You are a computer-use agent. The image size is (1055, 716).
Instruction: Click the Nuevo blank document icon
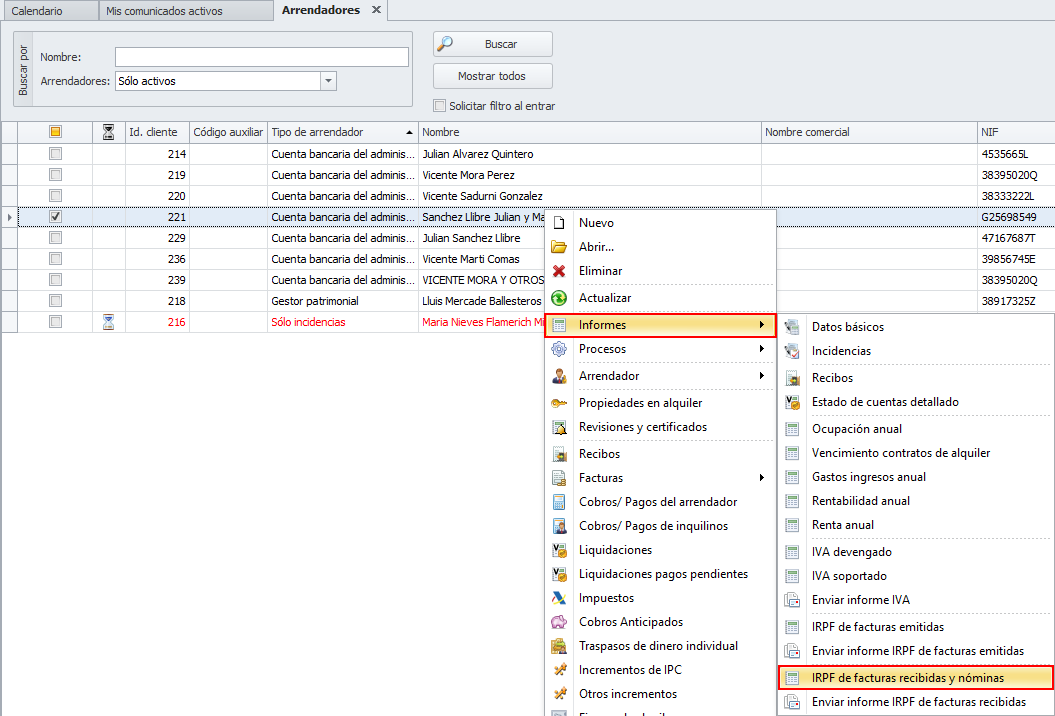pyautogui.click(x=559, y=223)
